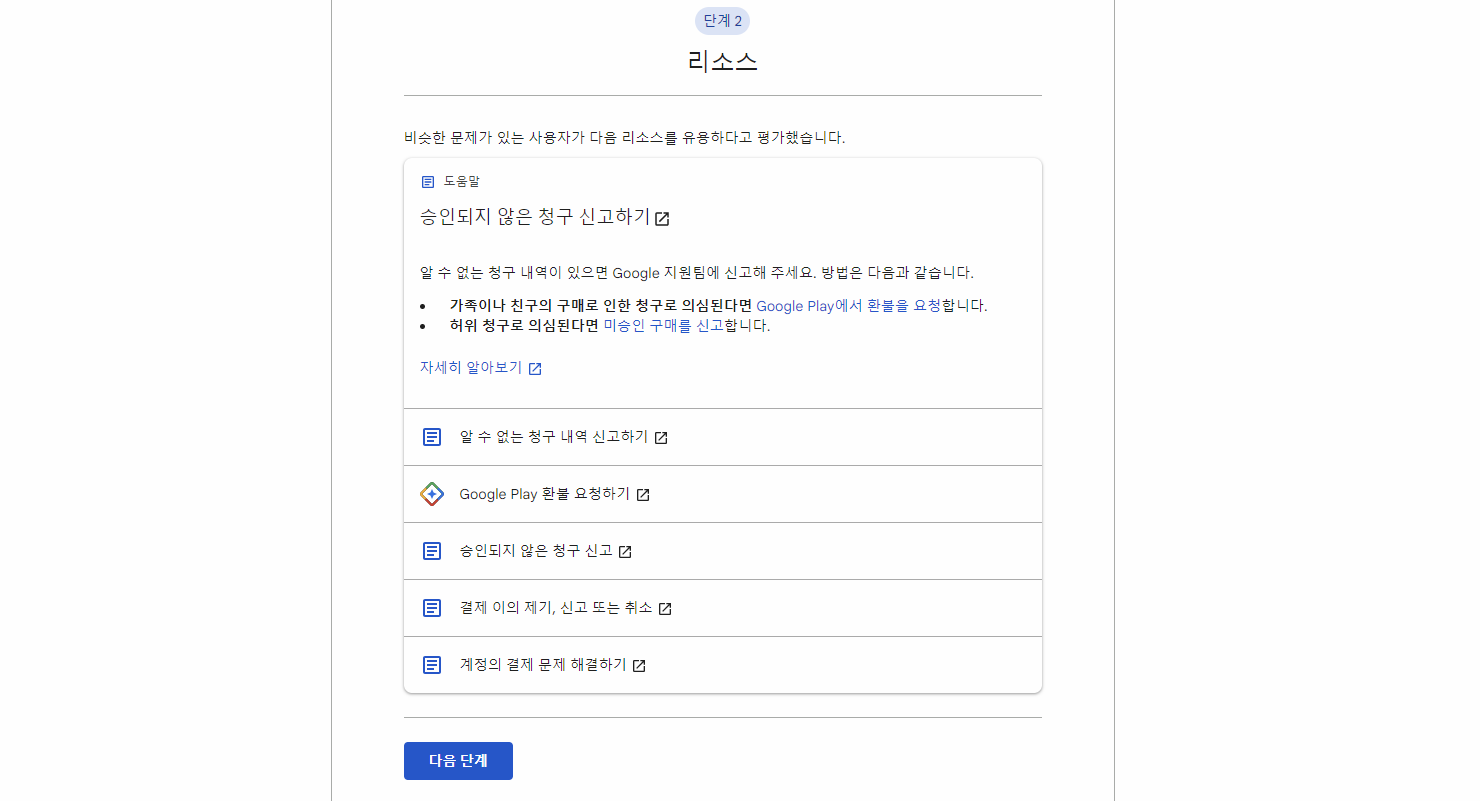
Task: Click the external link icon after Google Play 환불 요청하기
Action: (644, 493)
